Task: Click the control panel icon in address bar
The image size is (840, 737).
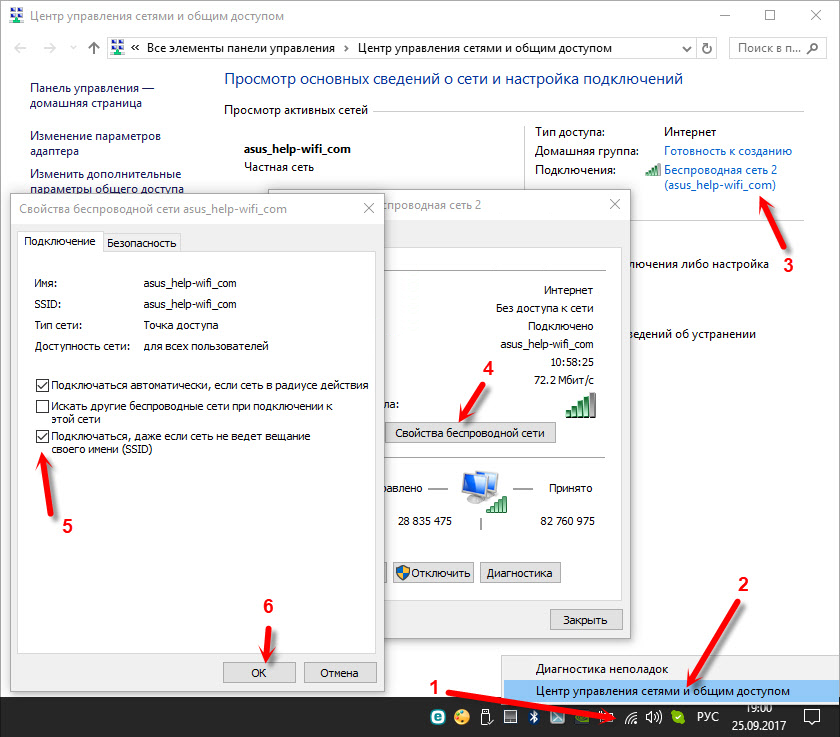Action: tap(117, 48)
